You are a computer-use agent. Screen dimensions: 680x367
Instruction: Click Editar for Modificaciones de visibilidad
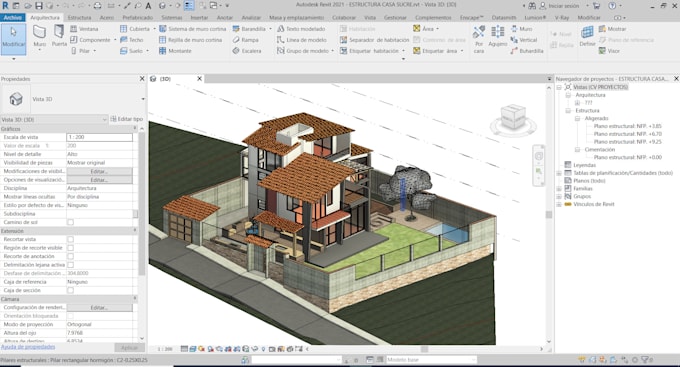pos(99,171)
